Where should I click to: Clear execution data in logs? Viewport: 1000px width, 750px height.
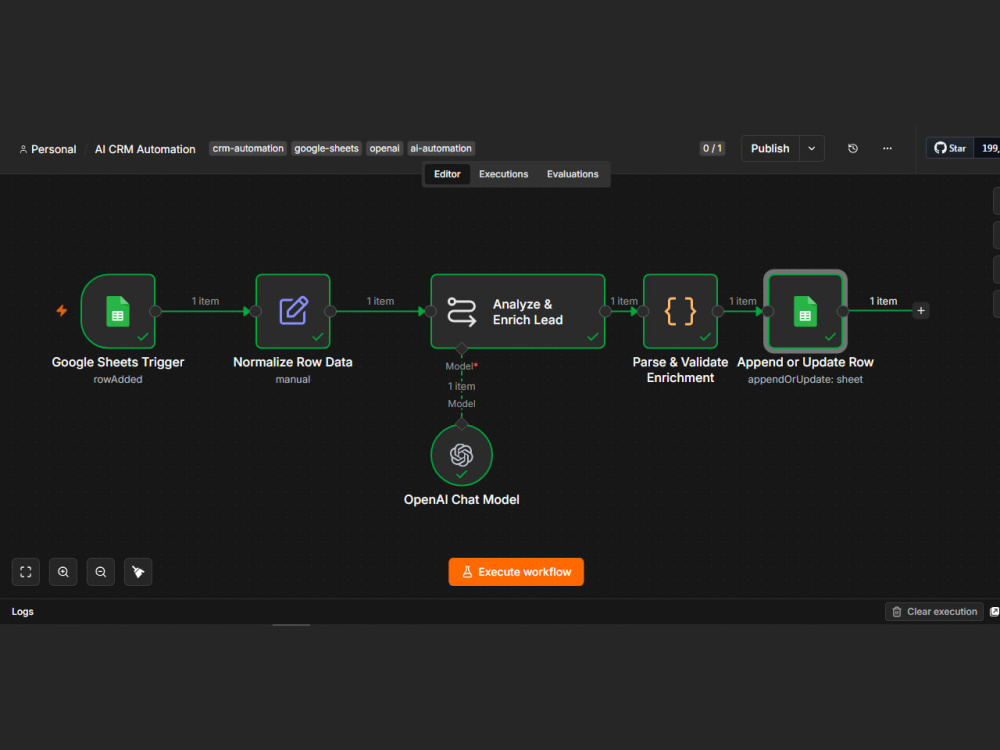[934, 612]
